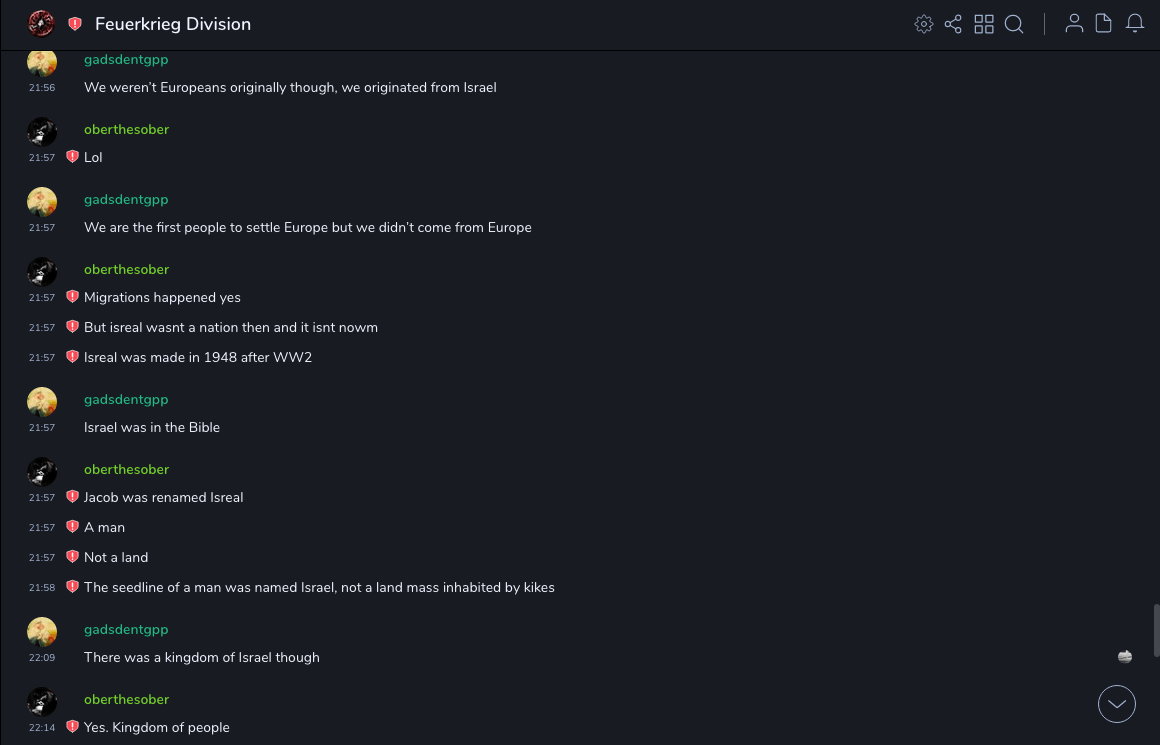Click the flag icon beside "Migrations happened yes"

[72, 297]
